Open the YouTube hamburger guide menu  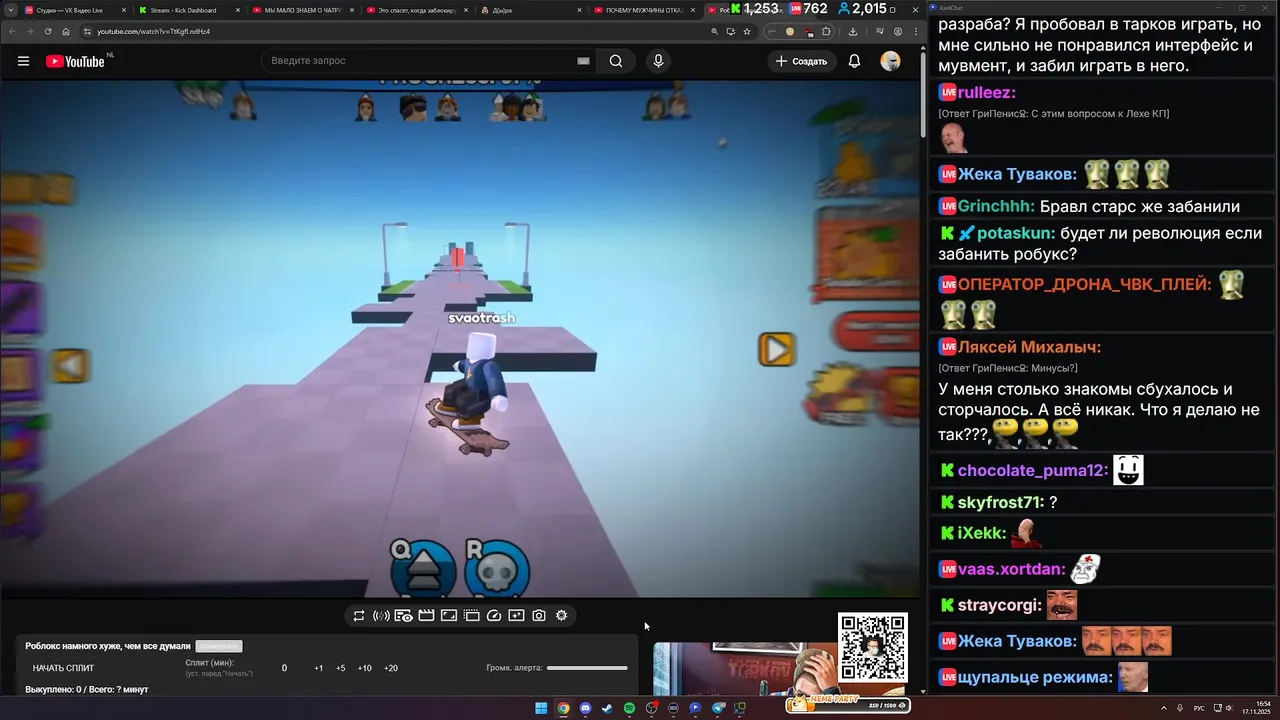point(23,61)
